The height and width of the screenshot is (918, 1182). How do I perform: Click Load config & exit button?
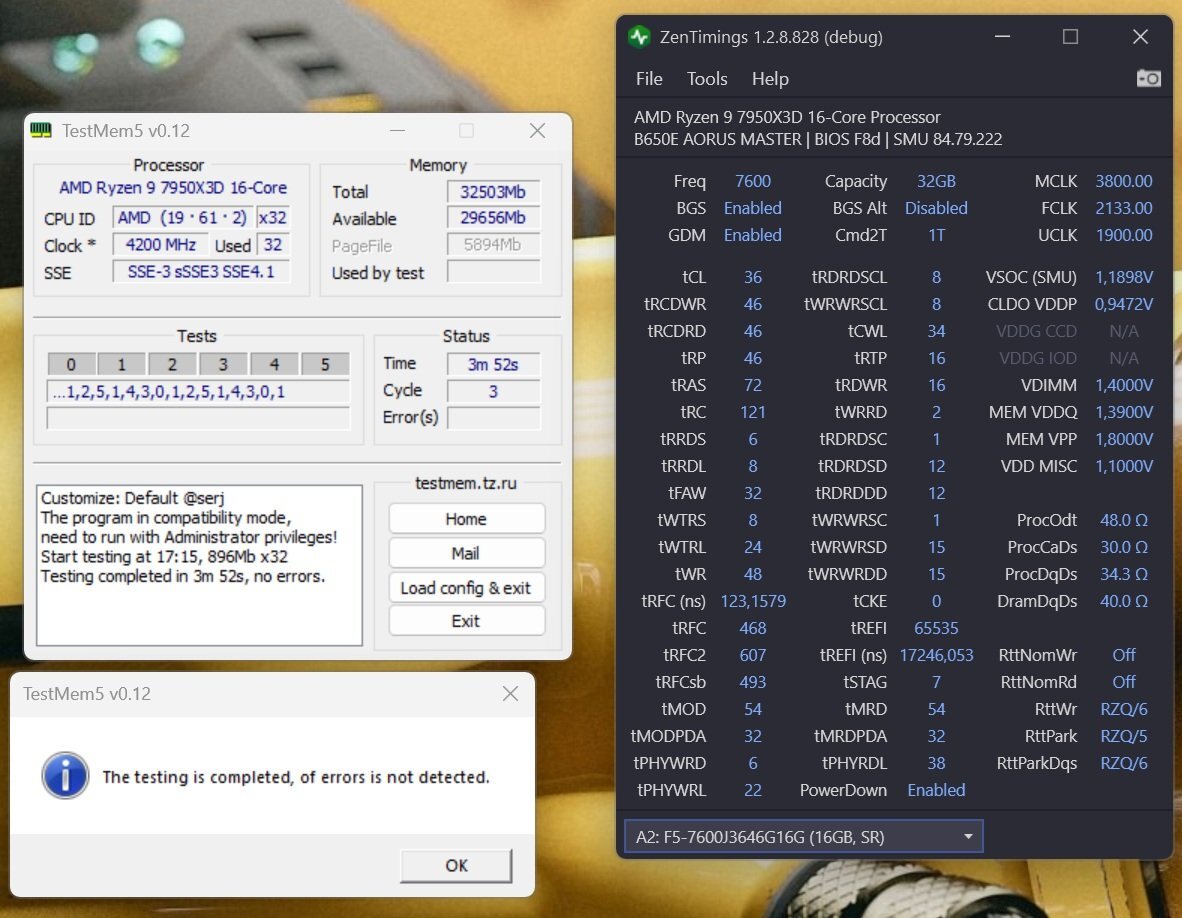[x=467, y=588]
